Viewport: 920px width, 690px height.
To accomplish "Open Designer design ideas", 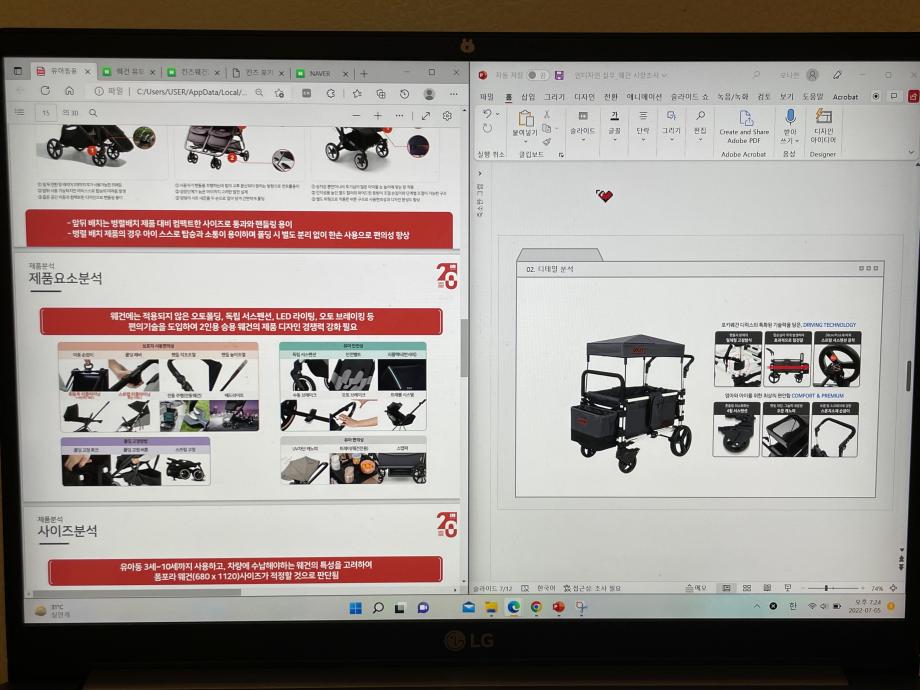I will pyautogui.click(x=824, y=119).
